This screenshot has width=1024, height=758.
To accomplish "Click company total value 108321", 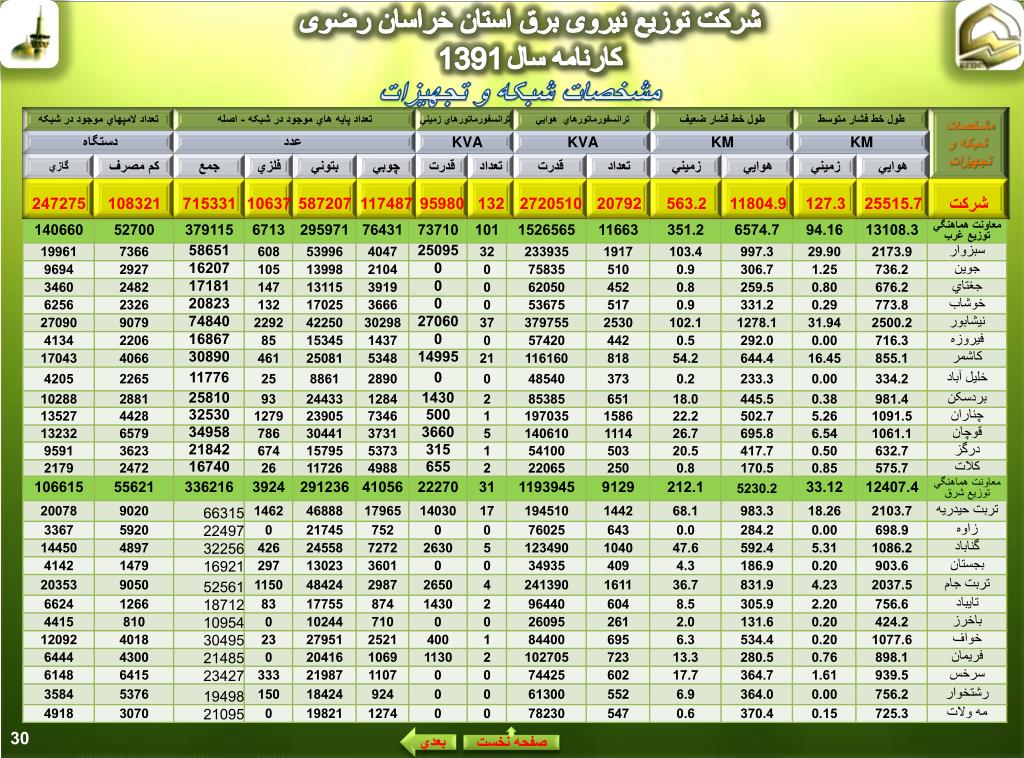I will pos(133,203).
